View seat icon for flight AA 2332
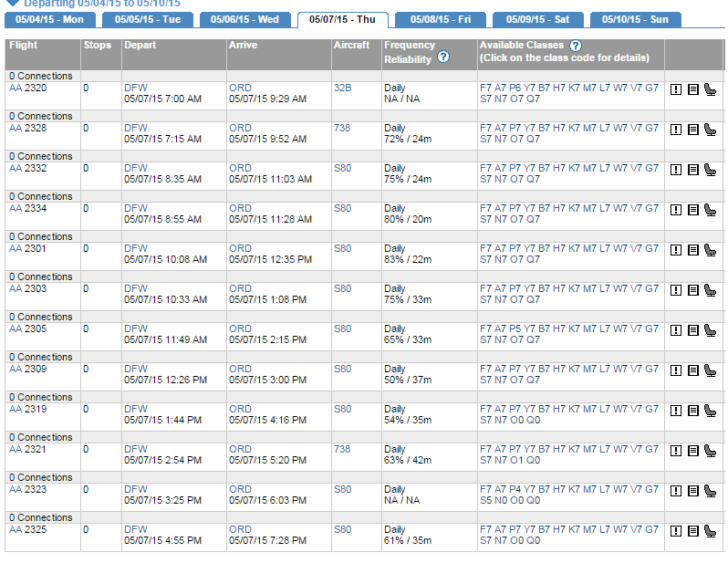 [710, 170]
